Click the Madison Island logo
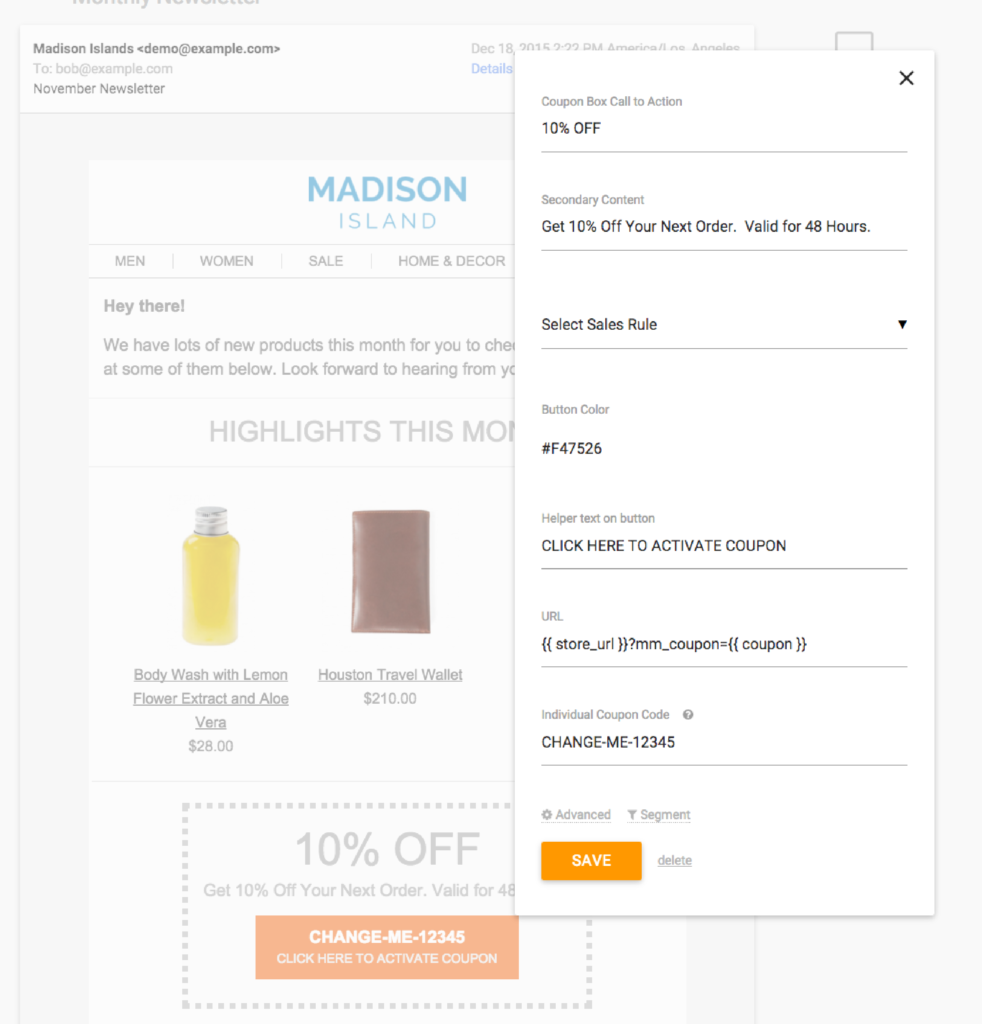 (387, 202)
